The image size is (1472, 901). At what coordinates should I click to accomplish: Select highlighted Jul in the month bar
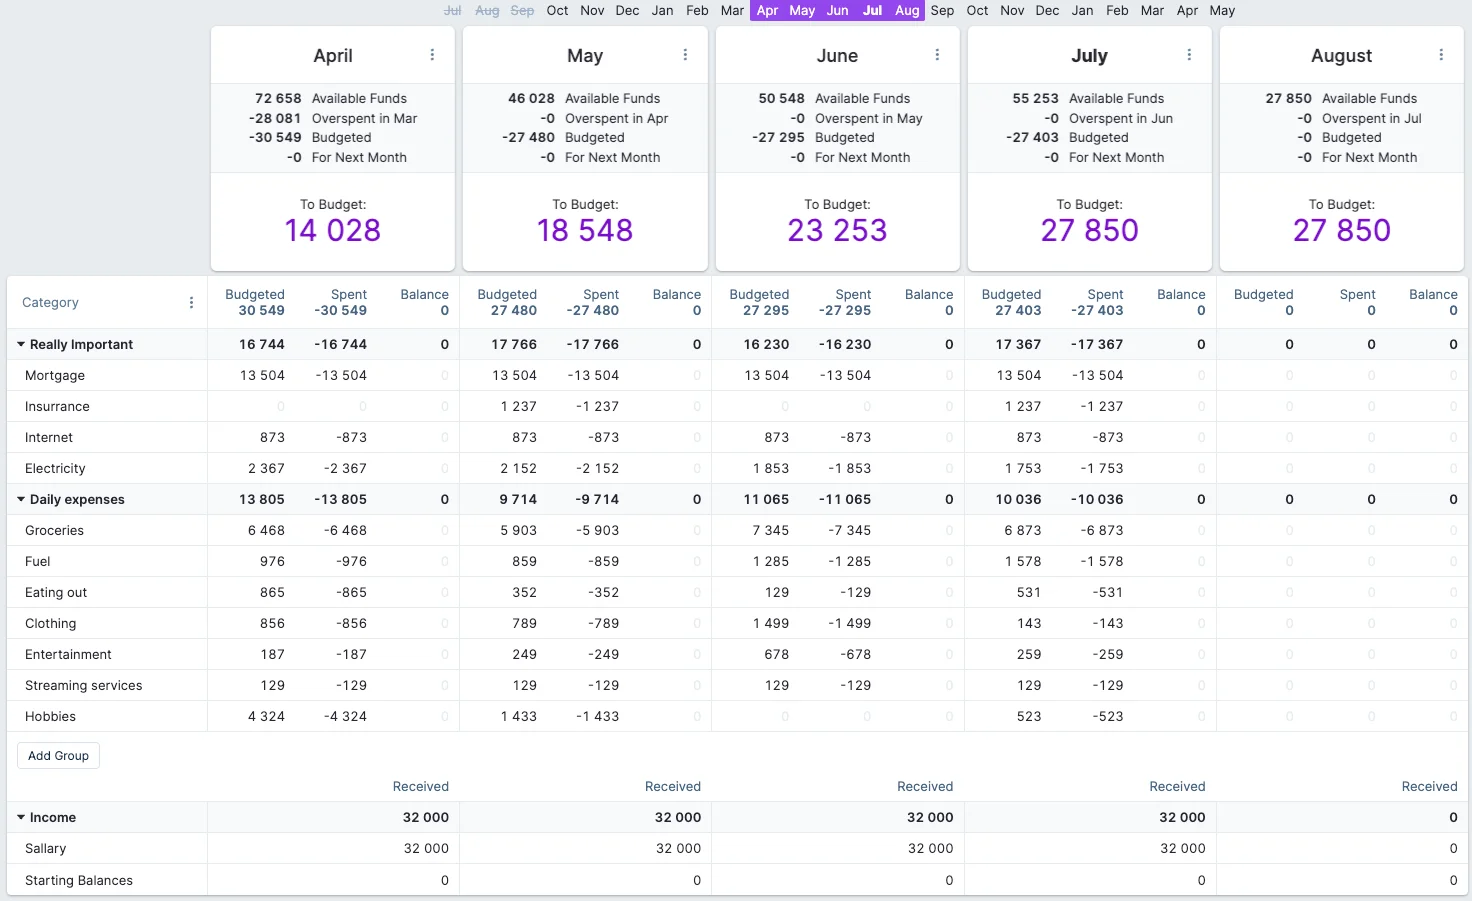point(872,10)
